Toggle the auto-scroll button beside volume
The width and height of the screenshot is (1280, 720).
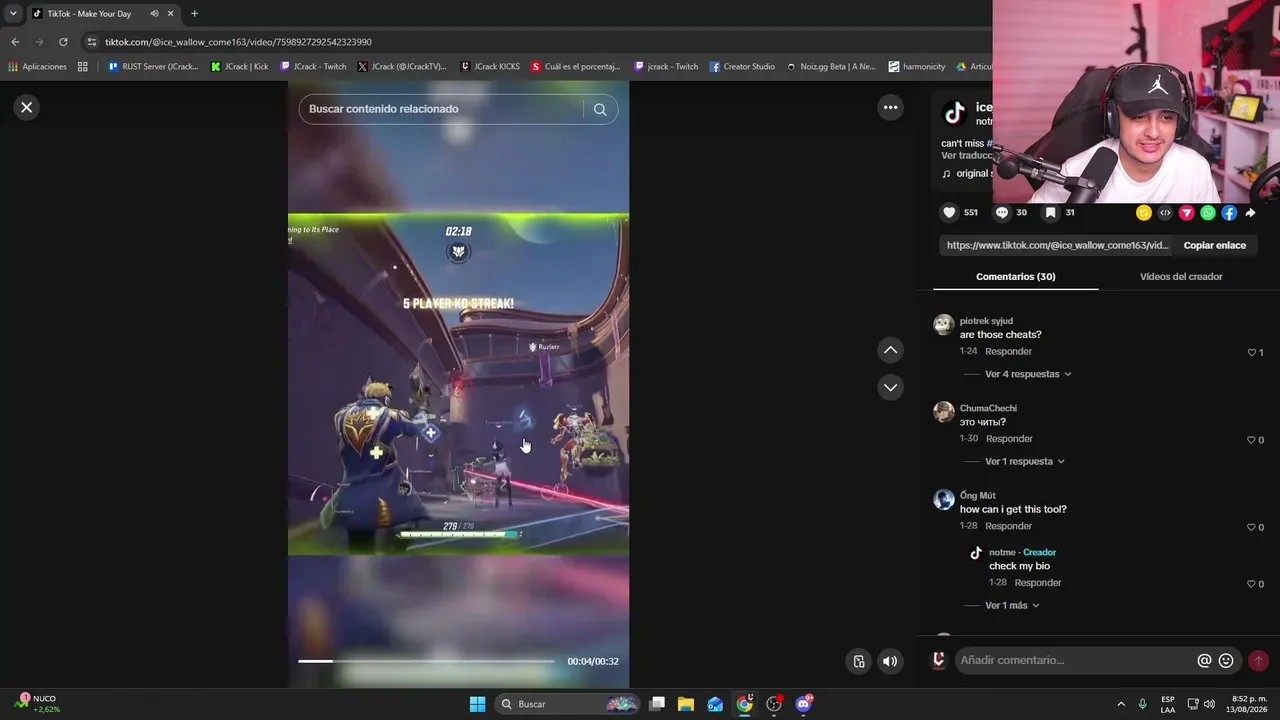click(859, 661)
